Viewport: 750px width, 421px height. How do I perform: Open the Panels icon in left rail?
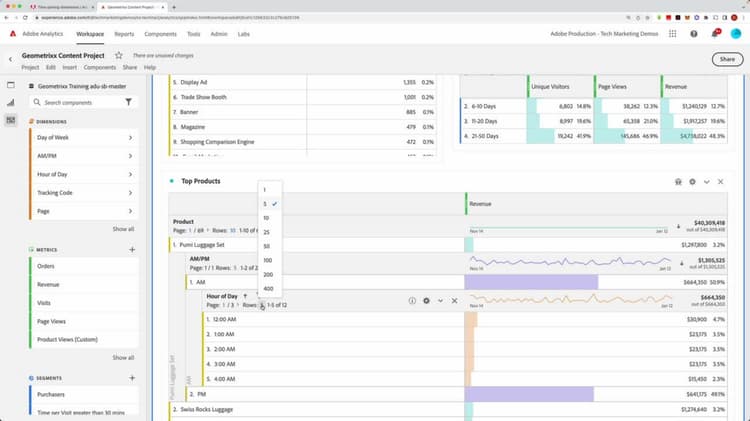point(11,85)
